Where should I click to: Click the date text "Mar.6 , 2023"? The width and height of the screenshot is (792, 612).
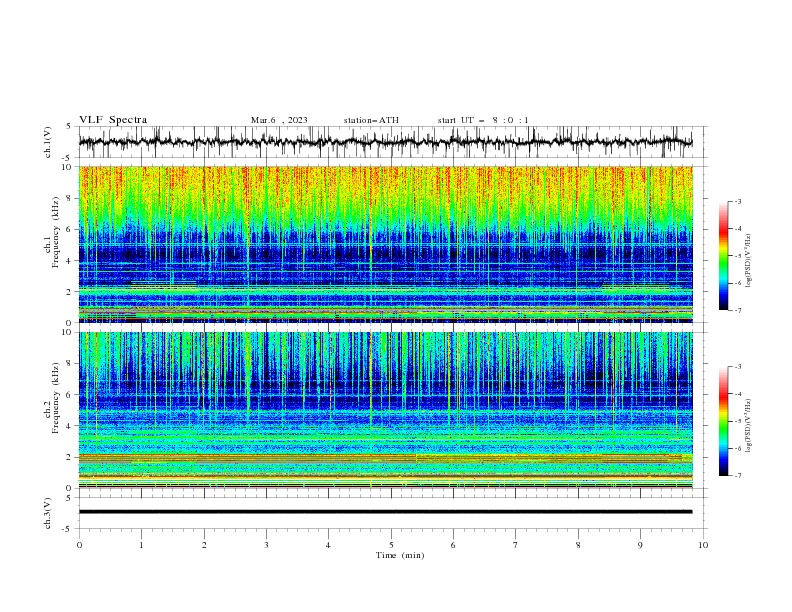coord(279,120)
